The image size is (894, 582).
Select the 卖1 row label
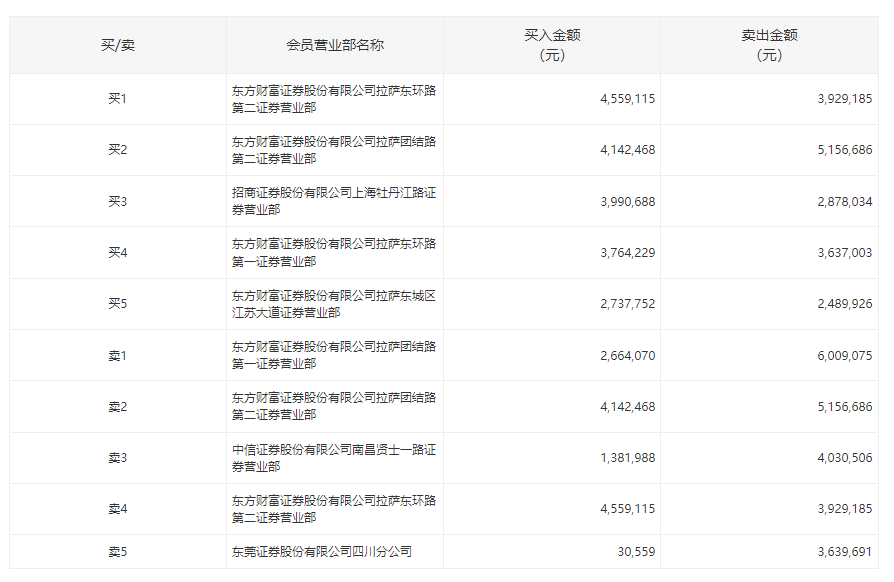tap(117, 356)
